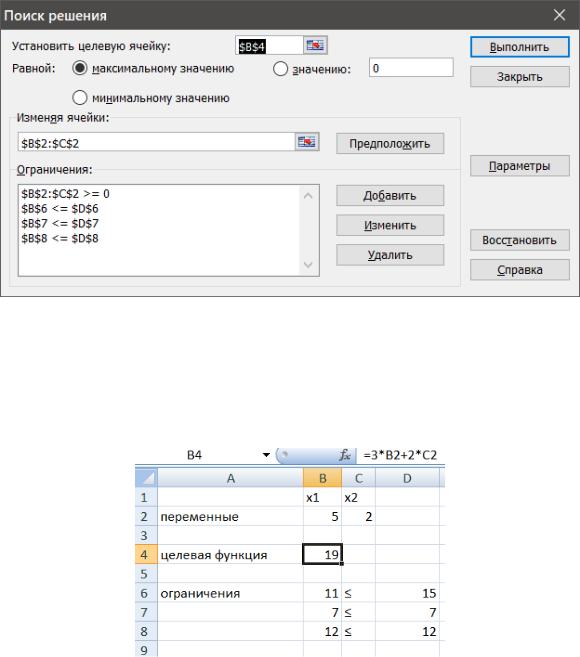Click cell with x2 label

359,497
